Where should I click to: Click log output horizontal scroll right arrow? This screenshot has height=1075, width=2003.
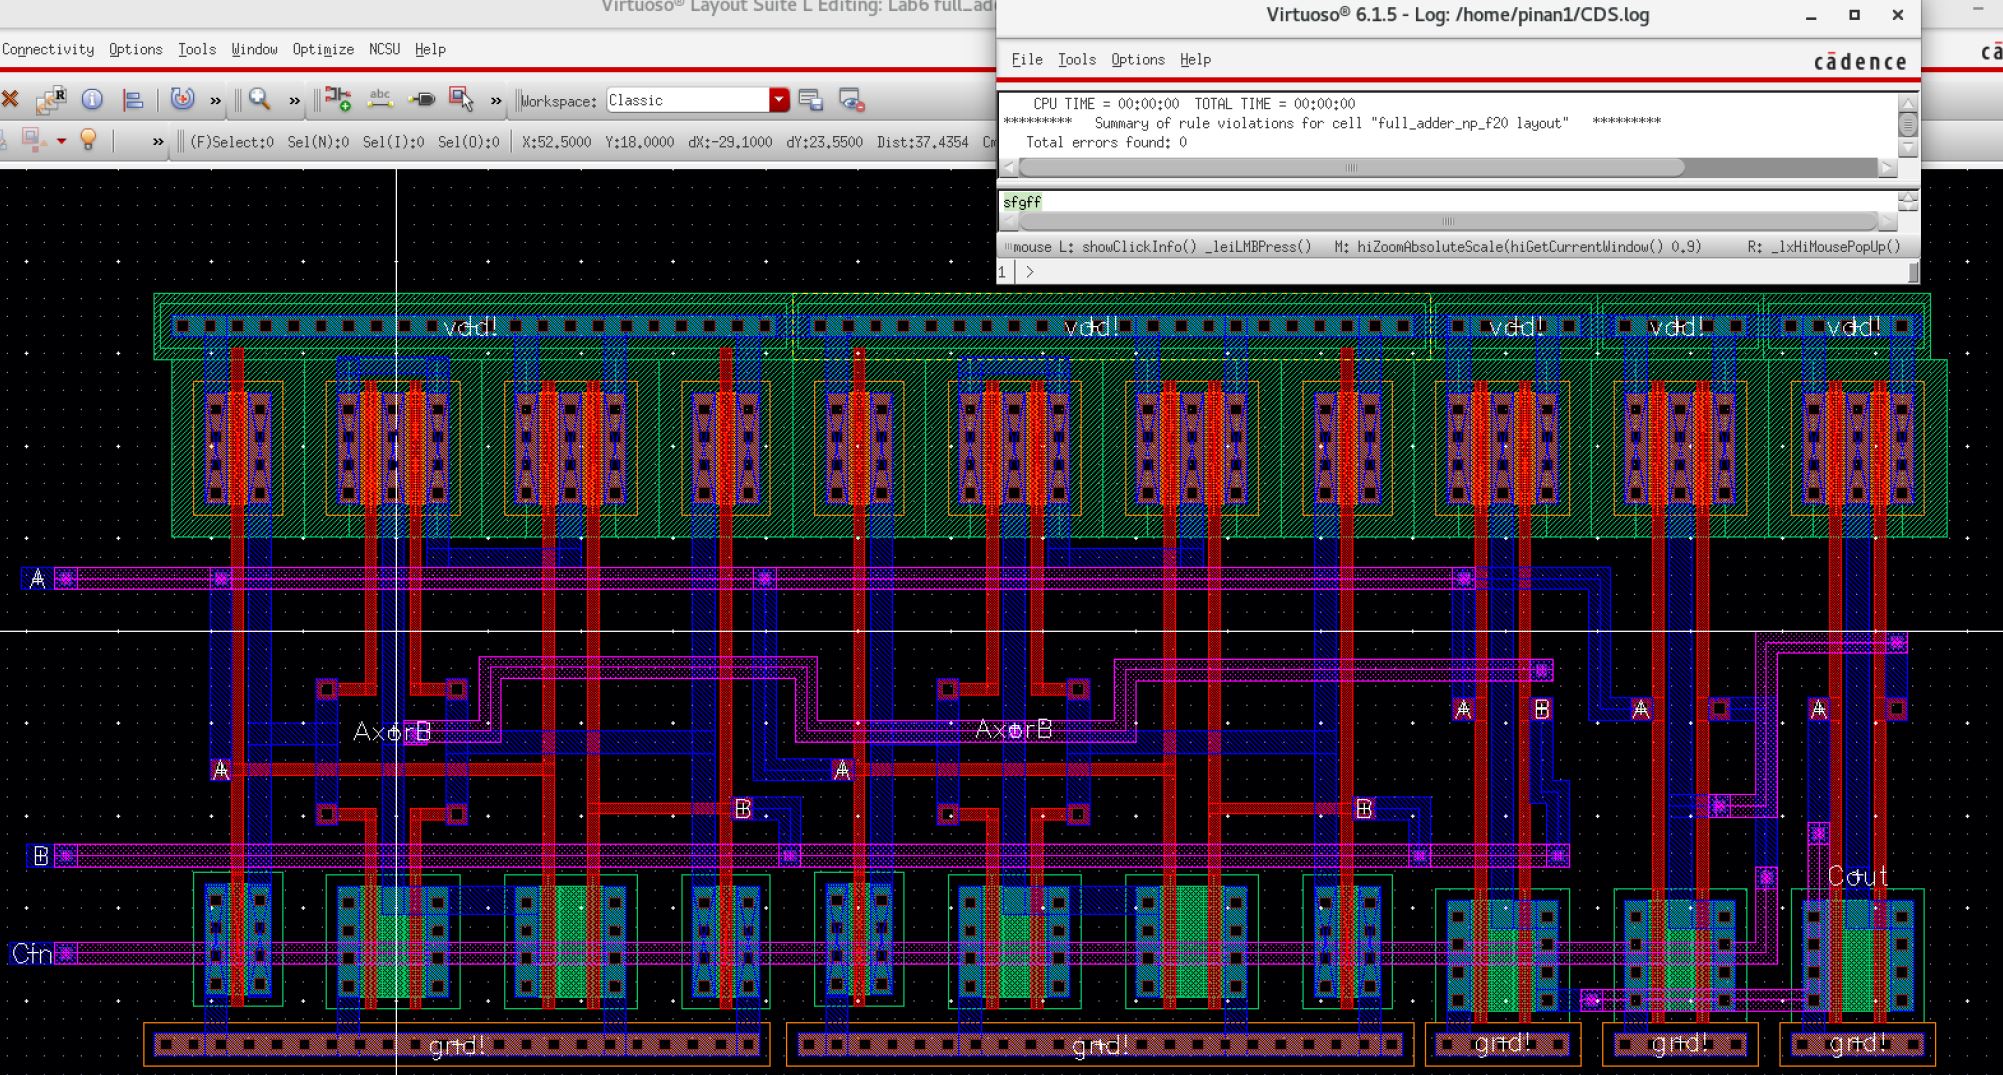[1887, 168]
